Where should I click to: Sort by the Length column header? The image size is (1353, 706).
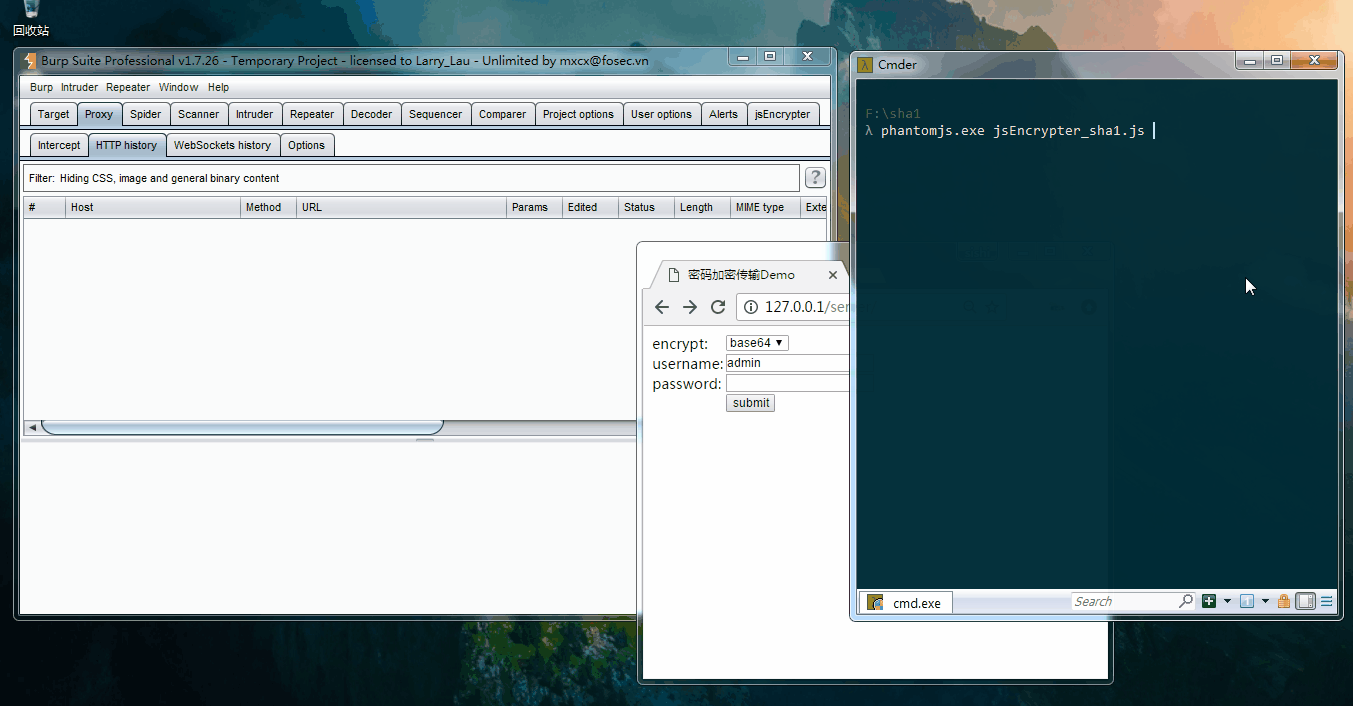tap(702, 207)
